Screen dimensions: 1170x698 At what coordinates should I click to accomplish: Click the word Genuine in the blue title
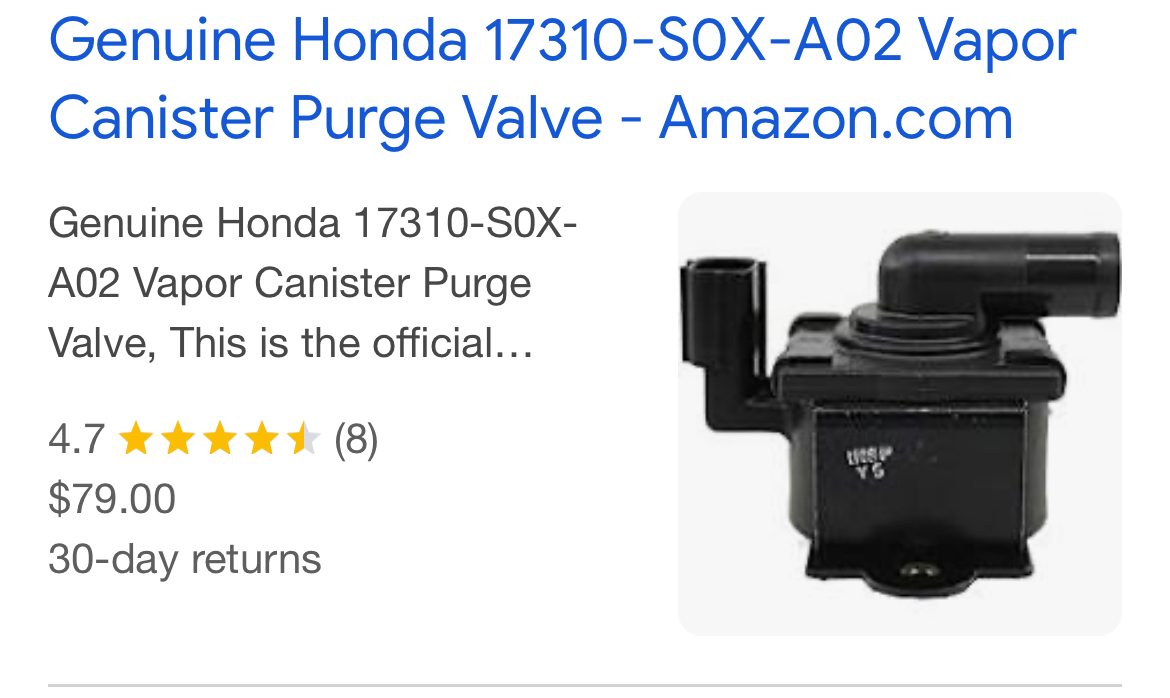pos(162,42)
